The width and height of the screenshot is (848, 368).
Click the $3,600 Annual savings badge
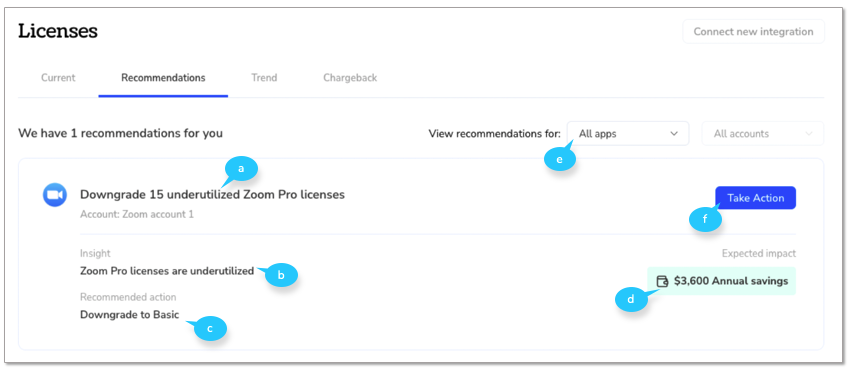click(x=721, y=281)
